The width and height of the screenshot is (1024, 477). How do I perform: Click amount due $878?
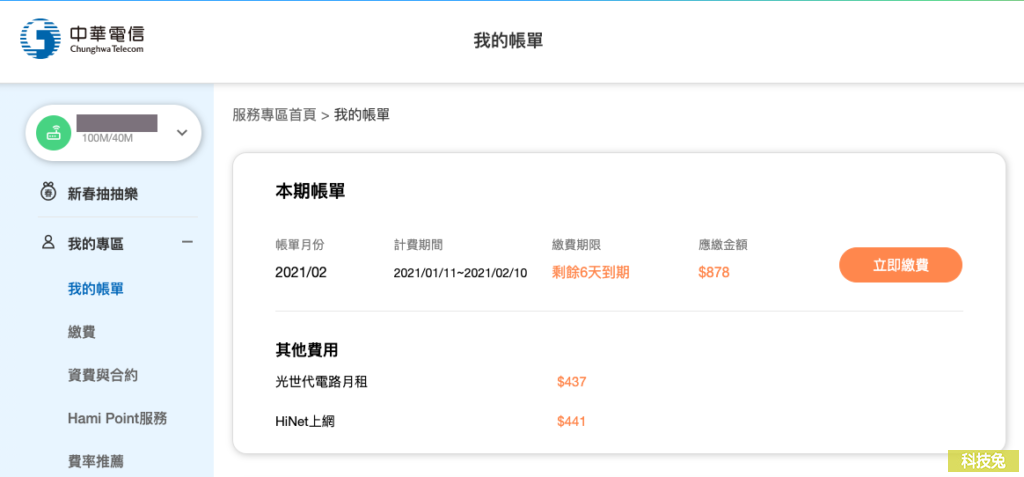coord(714,272)
